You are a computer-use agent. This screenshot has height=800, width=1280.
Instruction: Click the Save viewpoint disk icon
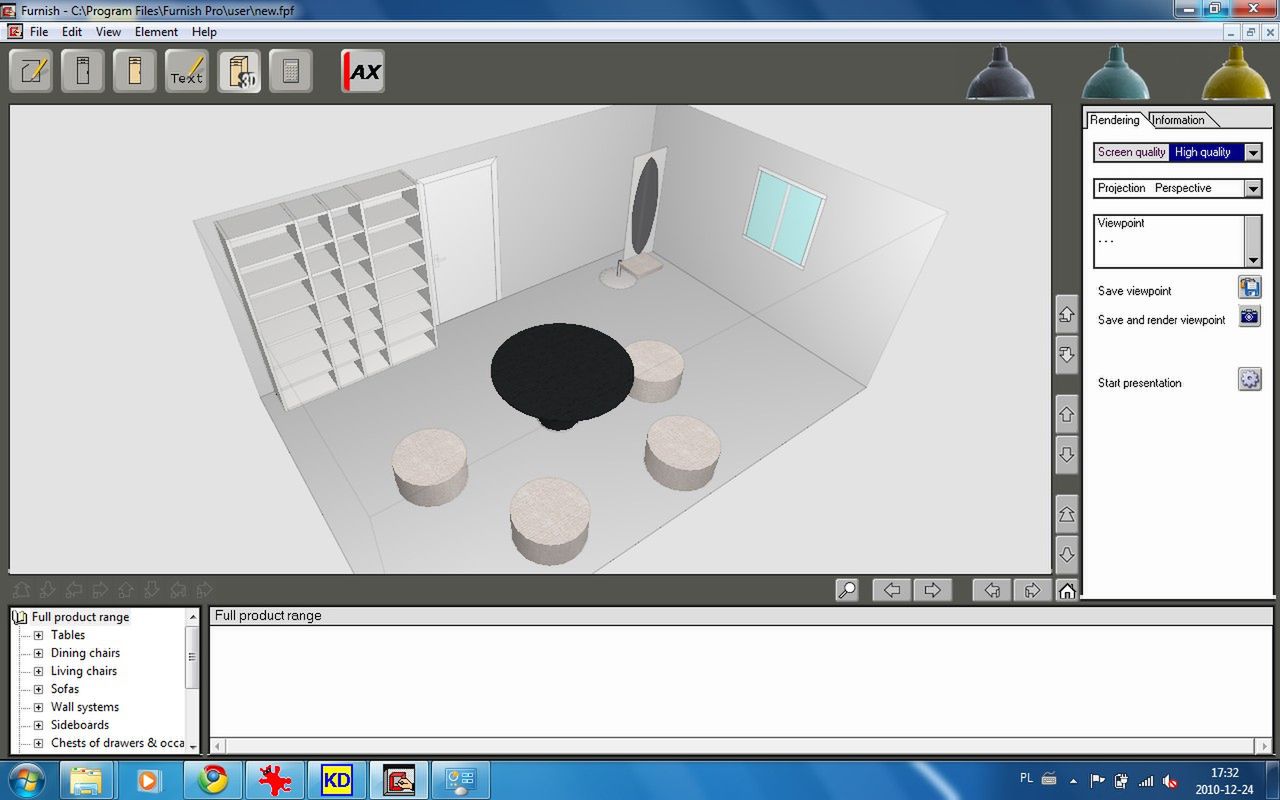point(1249,287)
